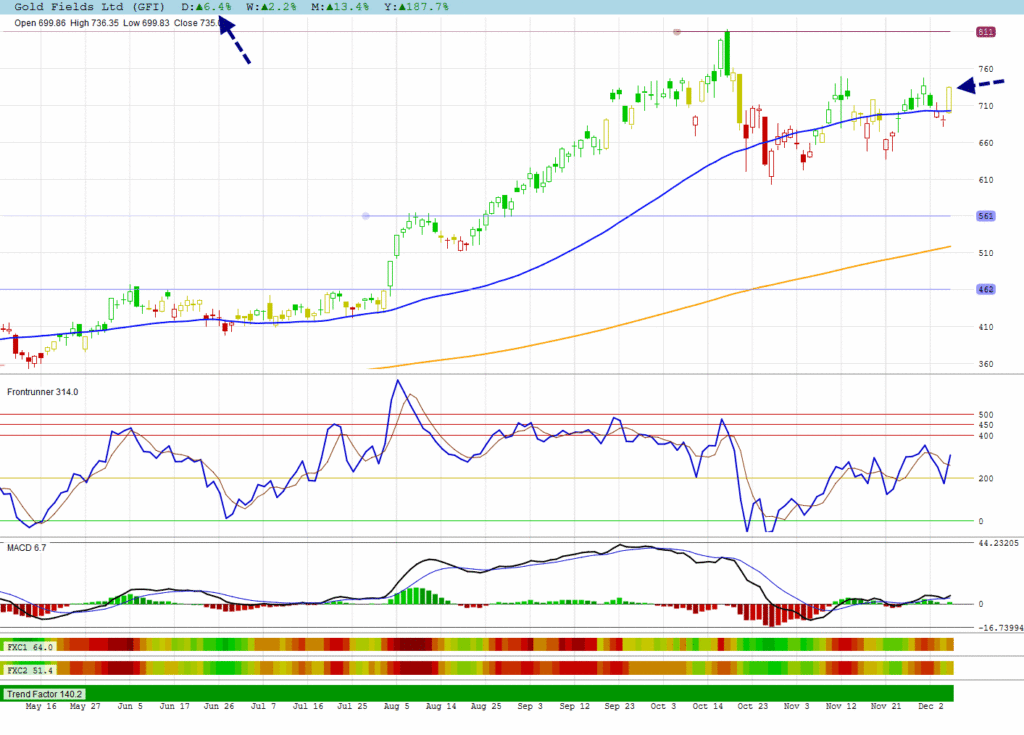Click the Frontrunner 314.0 indicator label

(x=42, y=392)
